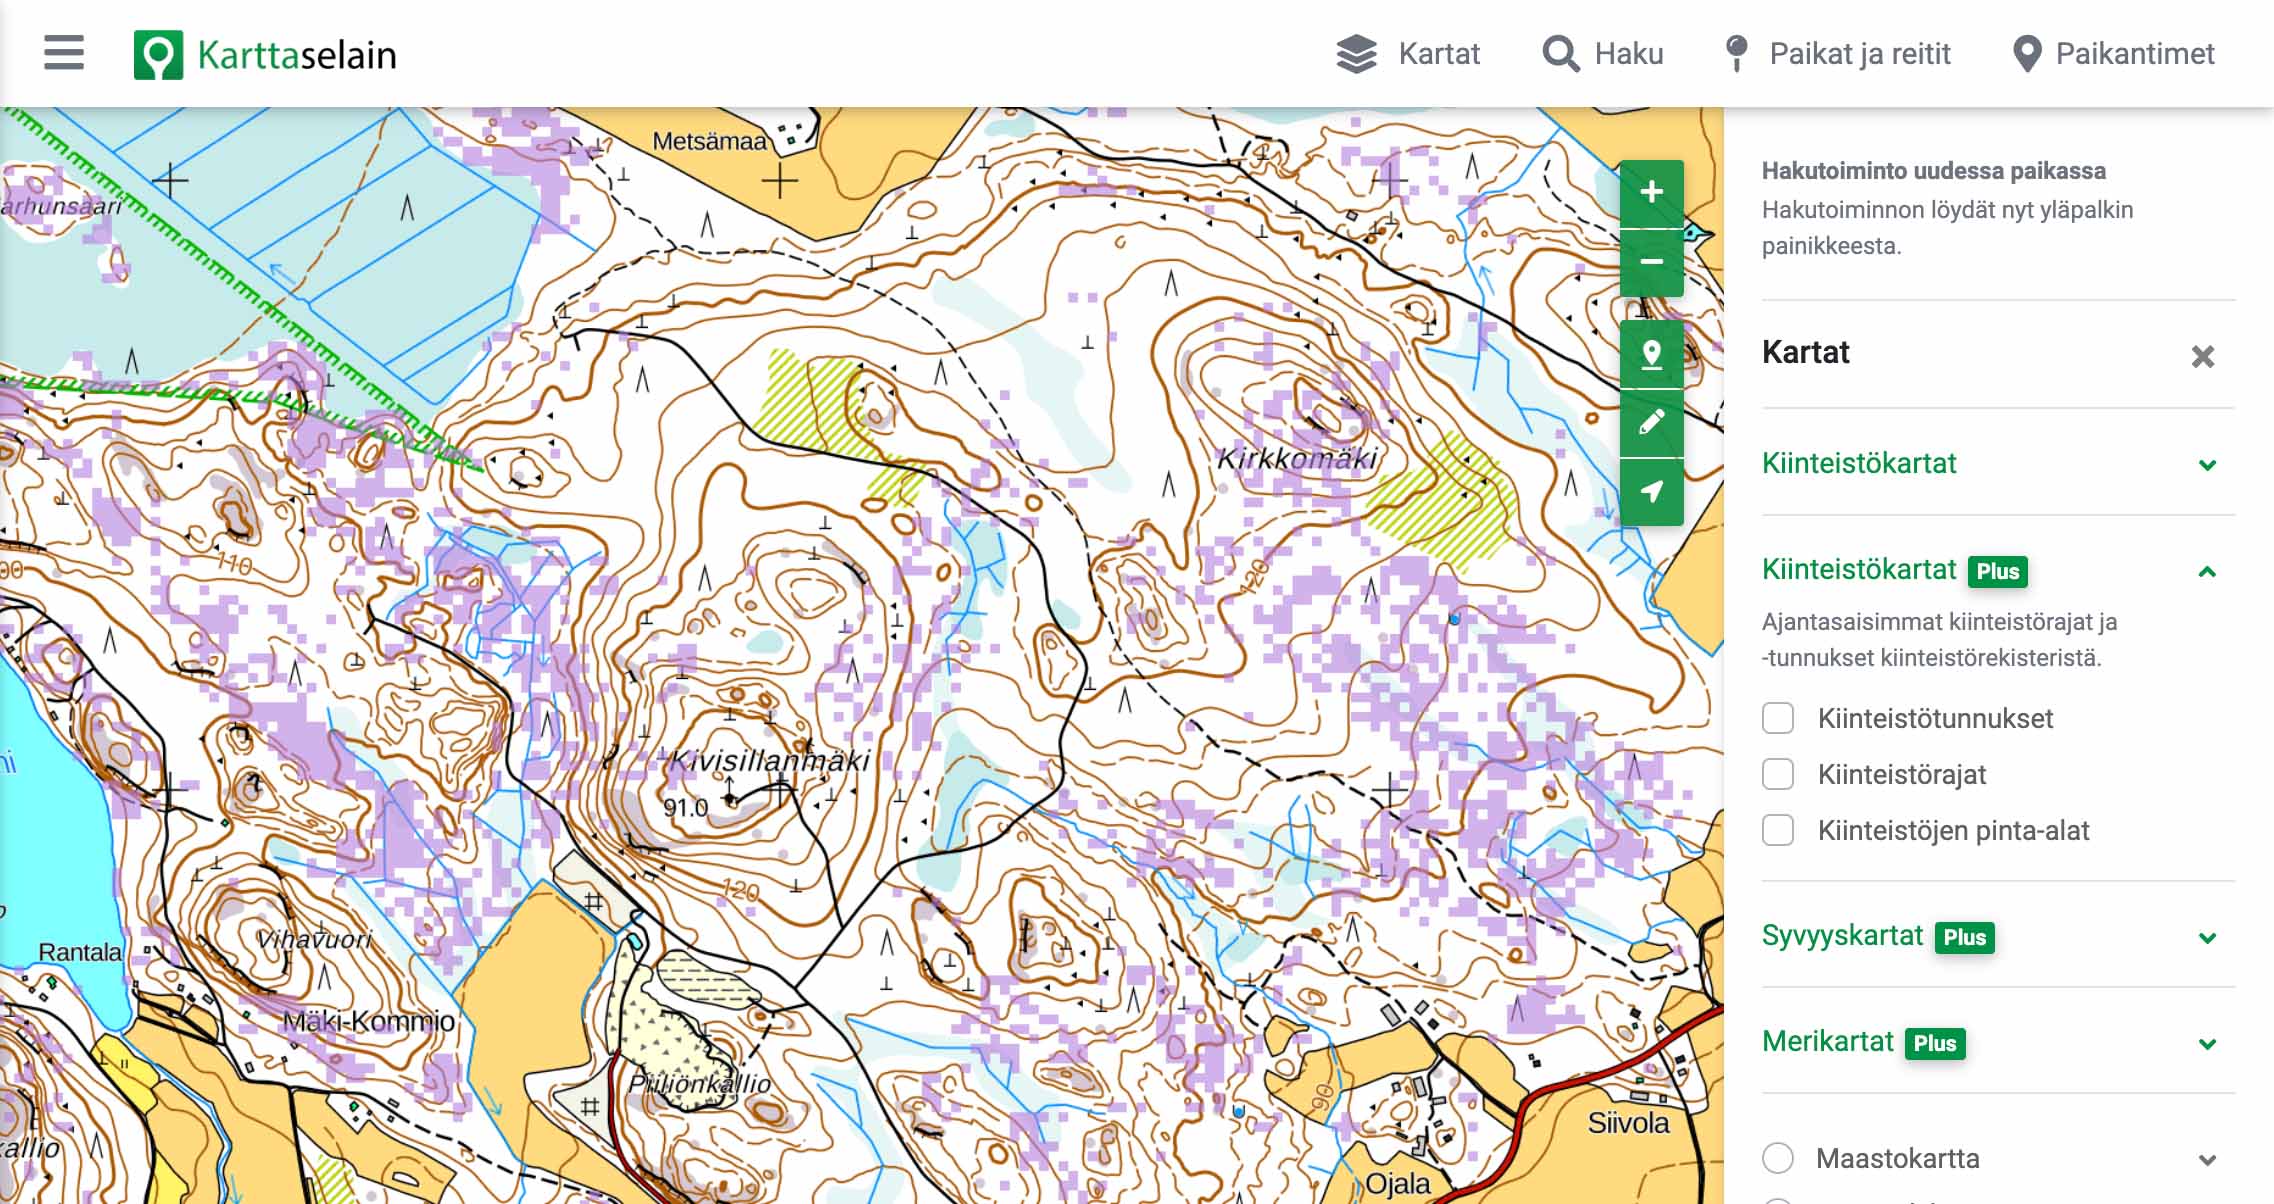The height and width of the screenshot is (1204, 2274).
Task: Open Paikat ja reitit
Action: tap(1838, 54)
